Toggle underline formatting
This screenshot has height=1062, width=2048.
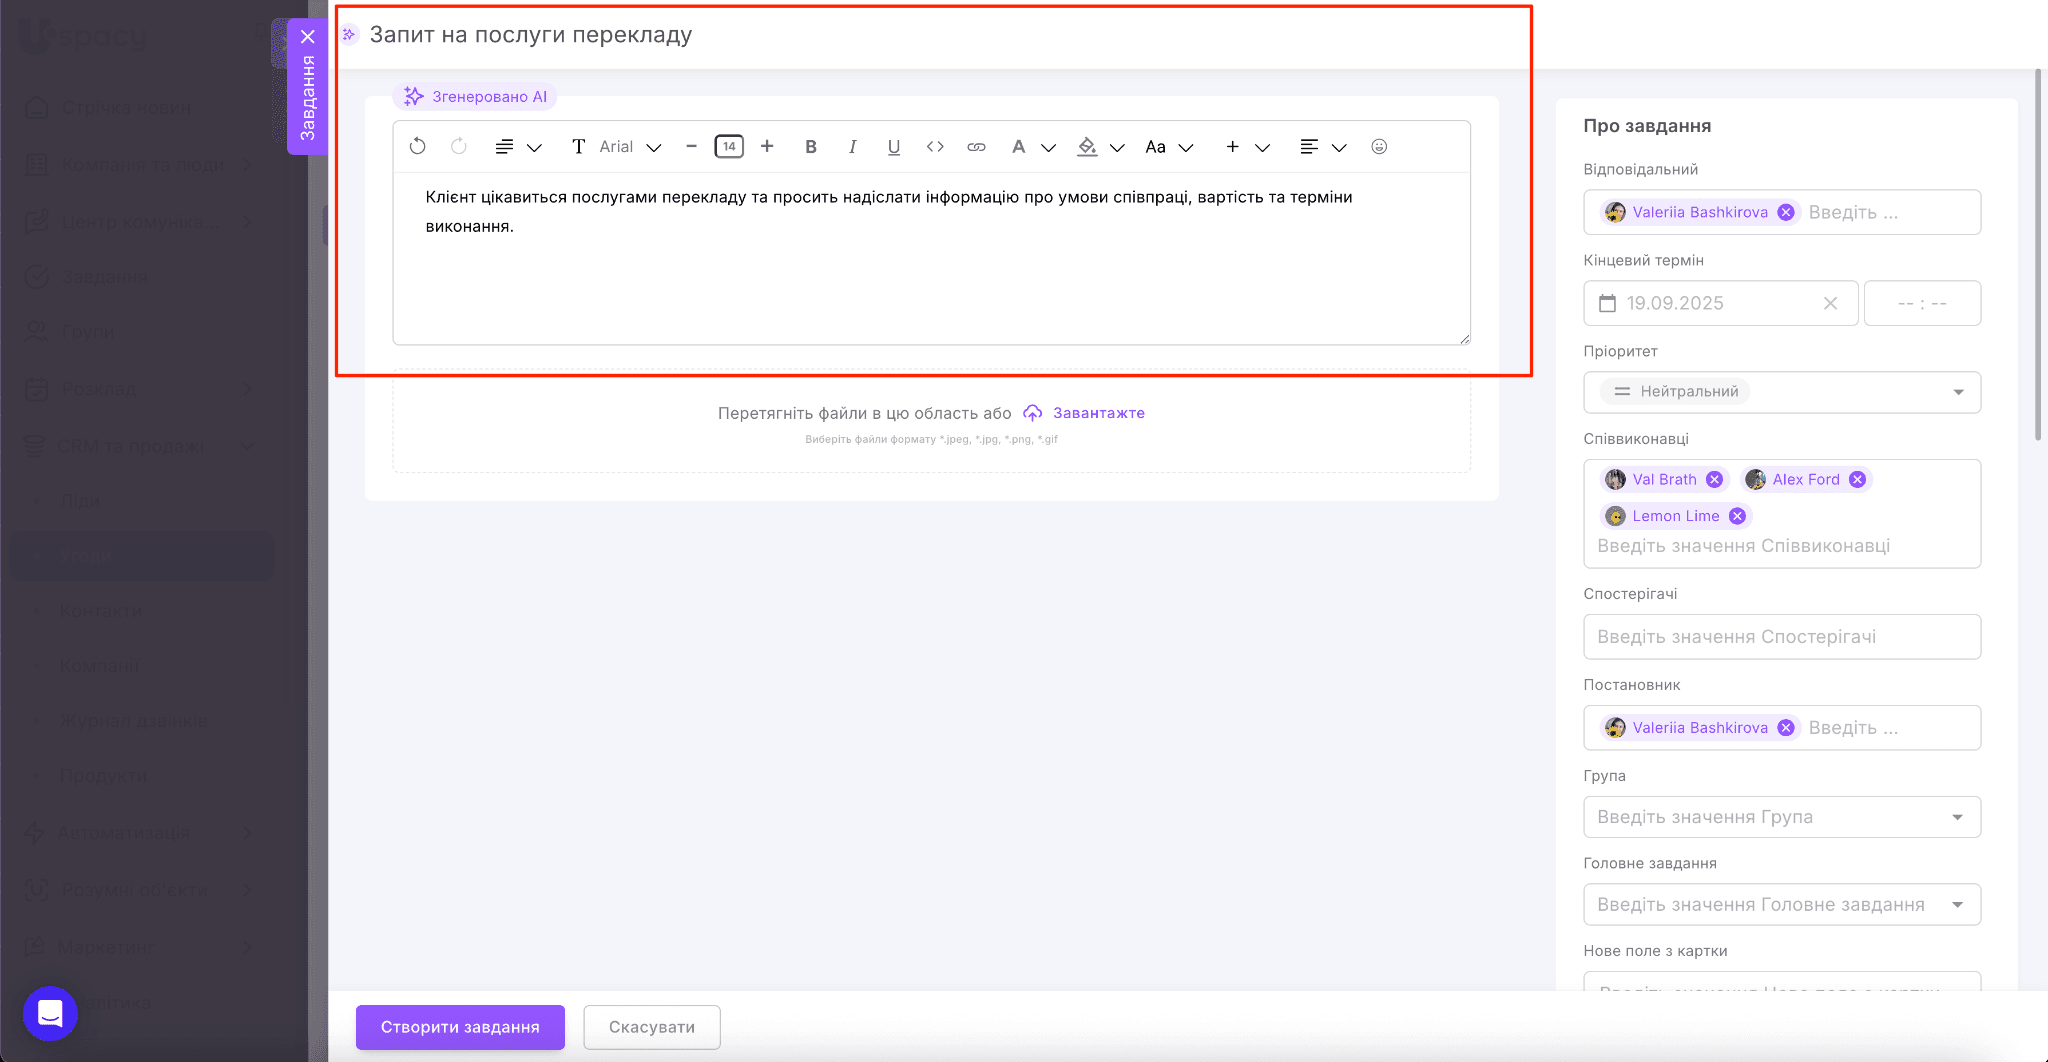[x=894, y=147]
